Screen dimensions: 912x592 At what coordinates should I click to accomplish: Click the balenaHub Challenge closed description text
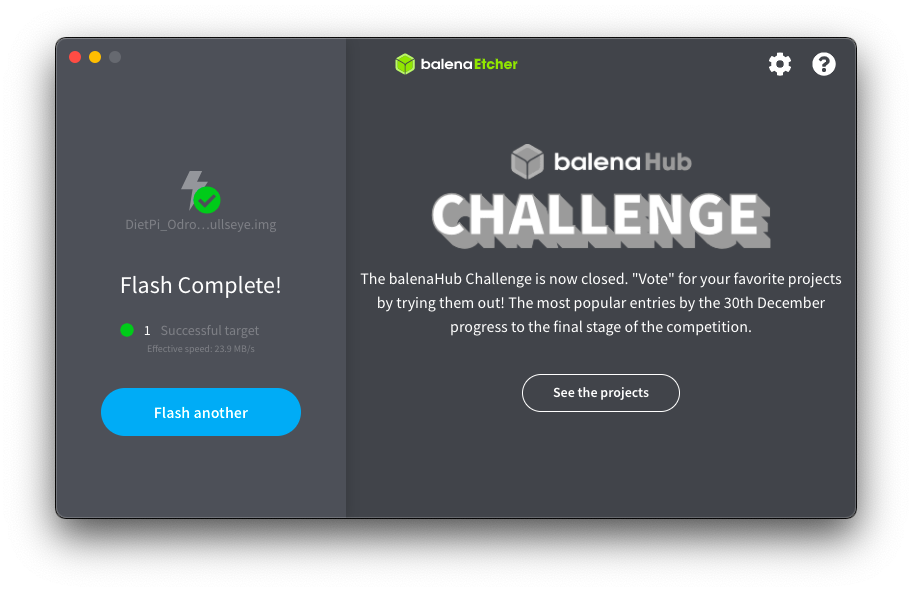click(x=601, y=303)
